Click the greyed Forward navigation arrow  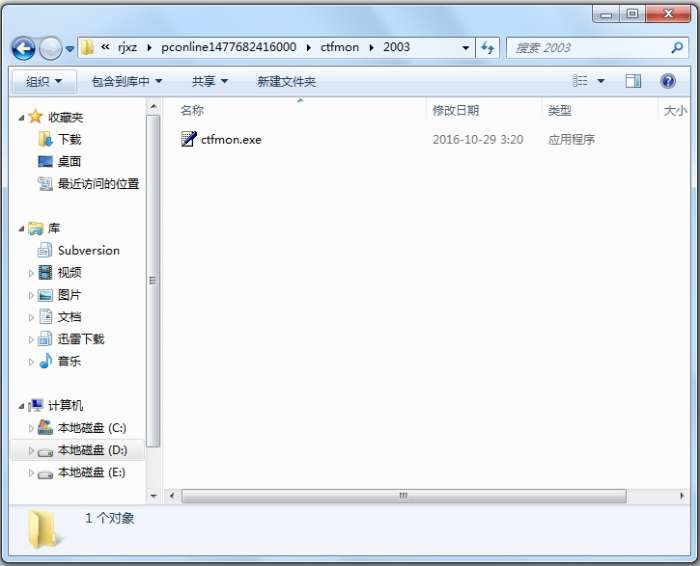[x=50, y=48]
